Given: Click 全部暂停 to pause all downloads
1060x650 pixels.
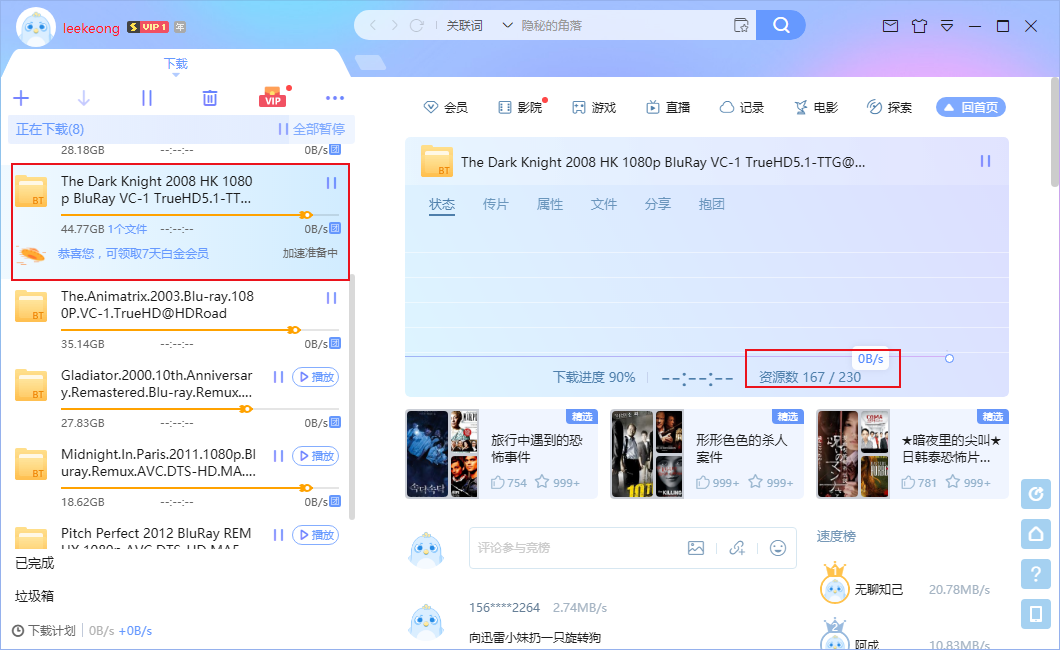Looking at the screenshot, I should pyautogui.click(x=319, y=128).
